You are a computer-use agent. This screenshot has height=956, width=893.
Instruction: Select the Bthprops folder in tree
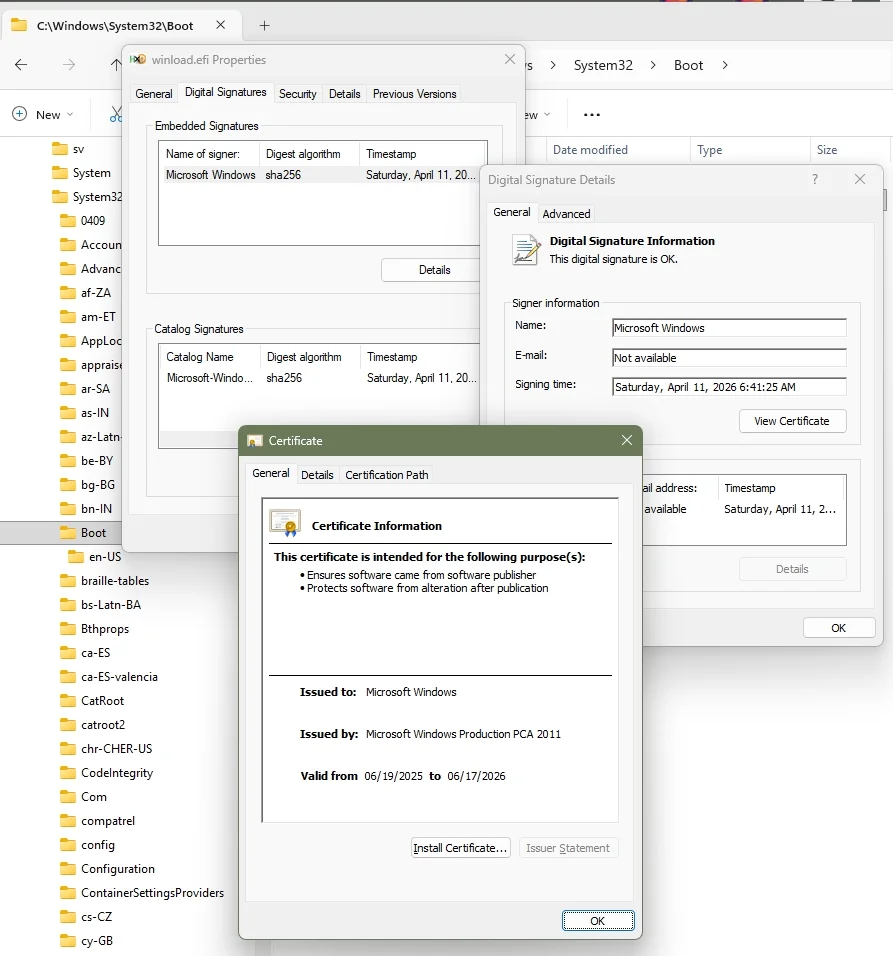(104, 629)
